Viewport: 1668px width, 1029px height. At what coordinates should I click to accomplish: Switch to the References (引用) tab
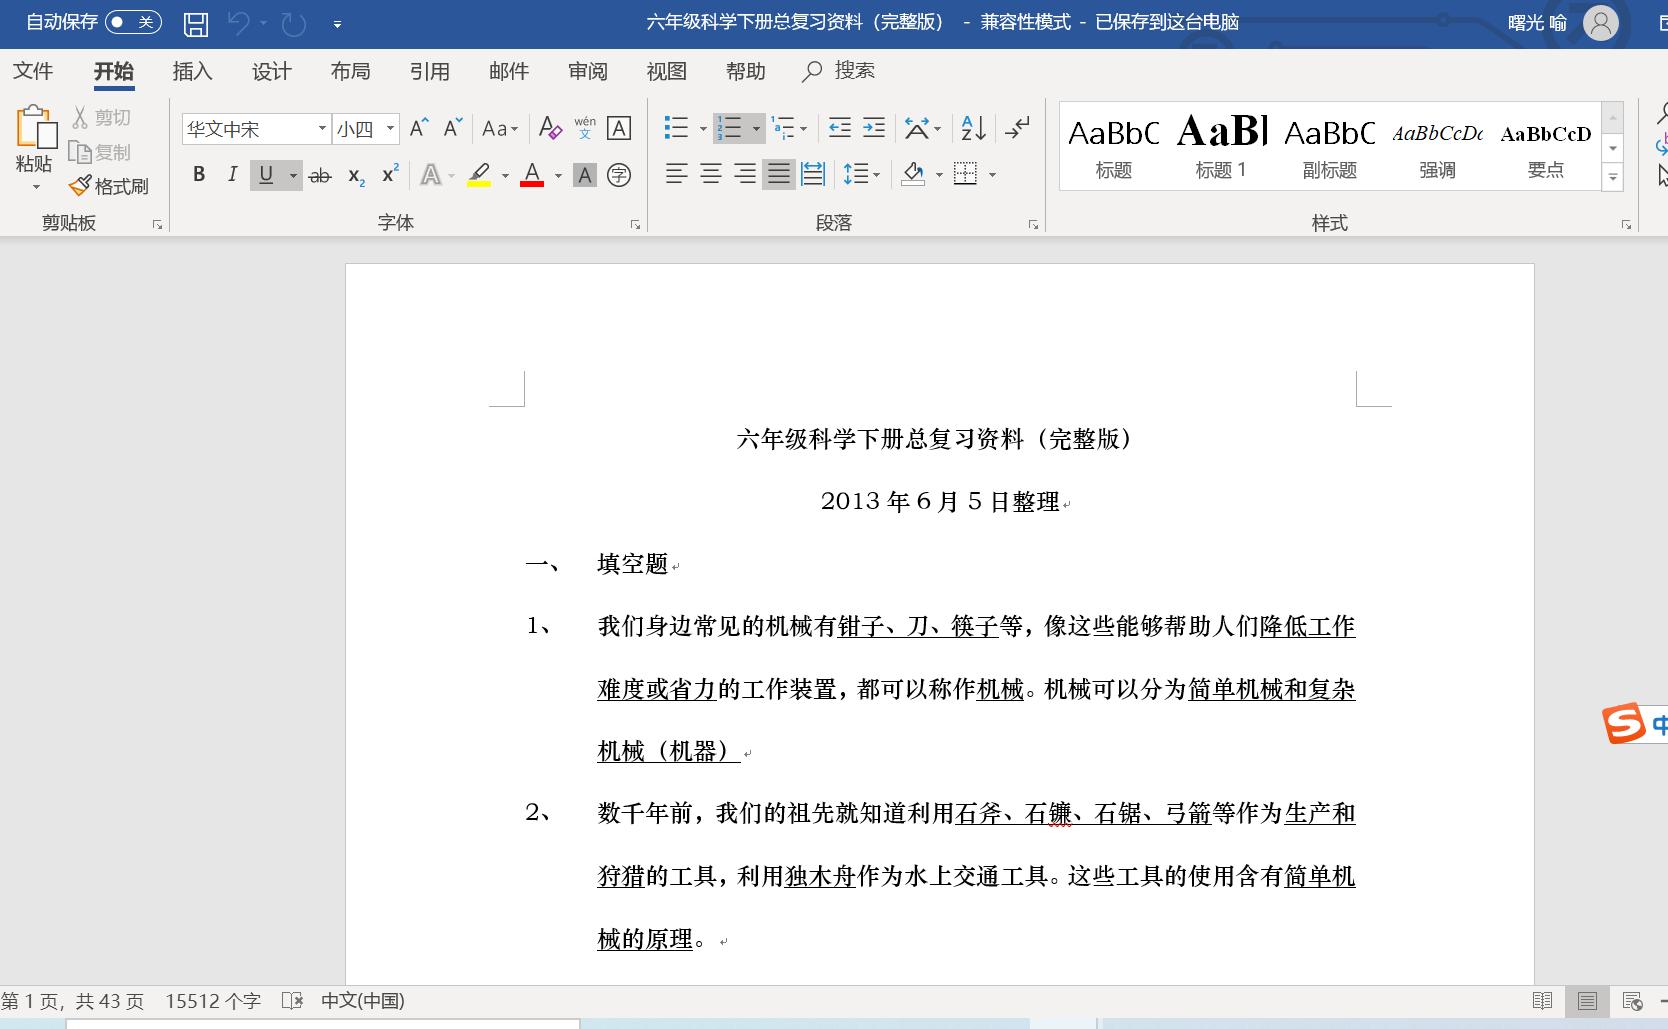(430, 71)
